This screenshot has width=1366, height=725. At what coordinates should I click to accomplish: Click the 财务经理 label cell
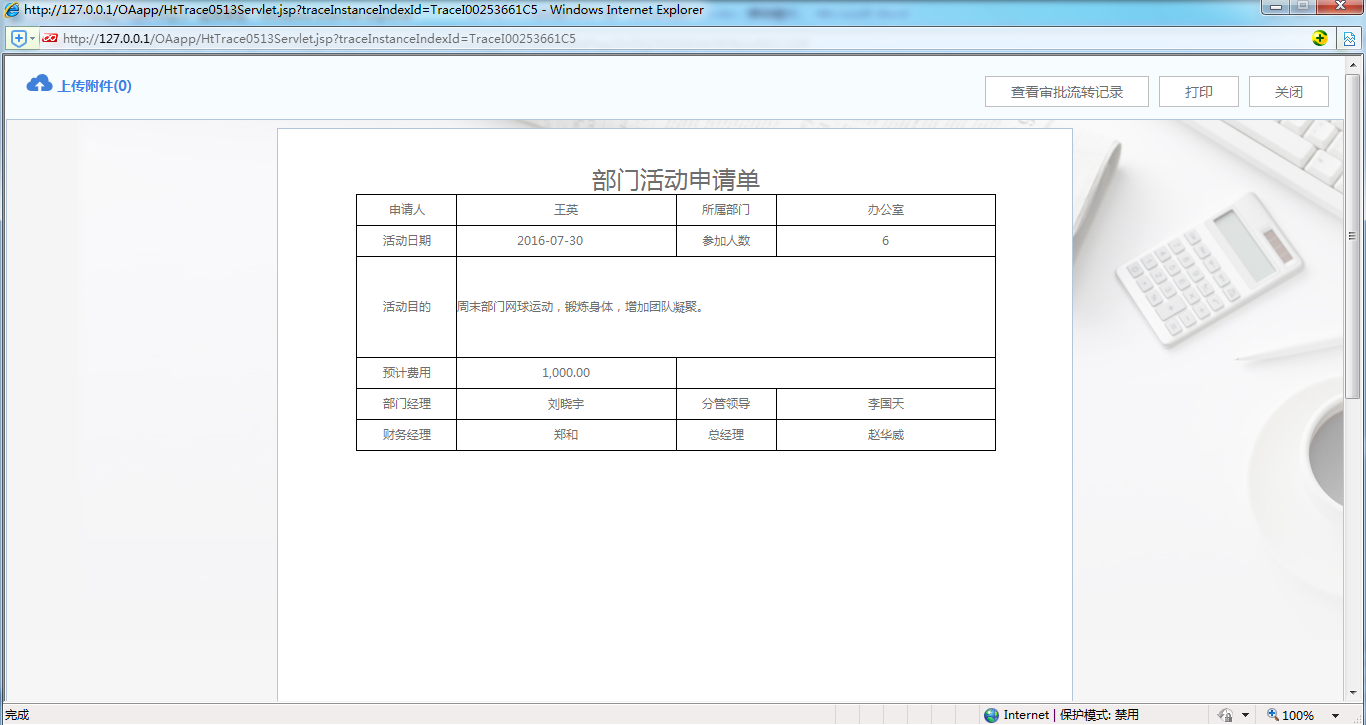point(407,435)
